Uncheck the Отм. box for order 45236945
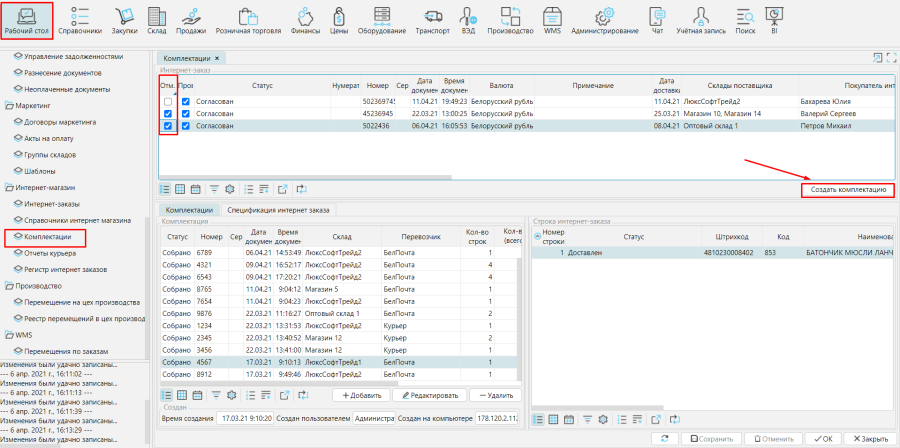Image resolution: width=900 pixels, height=448 pixels. click(168, 114)
